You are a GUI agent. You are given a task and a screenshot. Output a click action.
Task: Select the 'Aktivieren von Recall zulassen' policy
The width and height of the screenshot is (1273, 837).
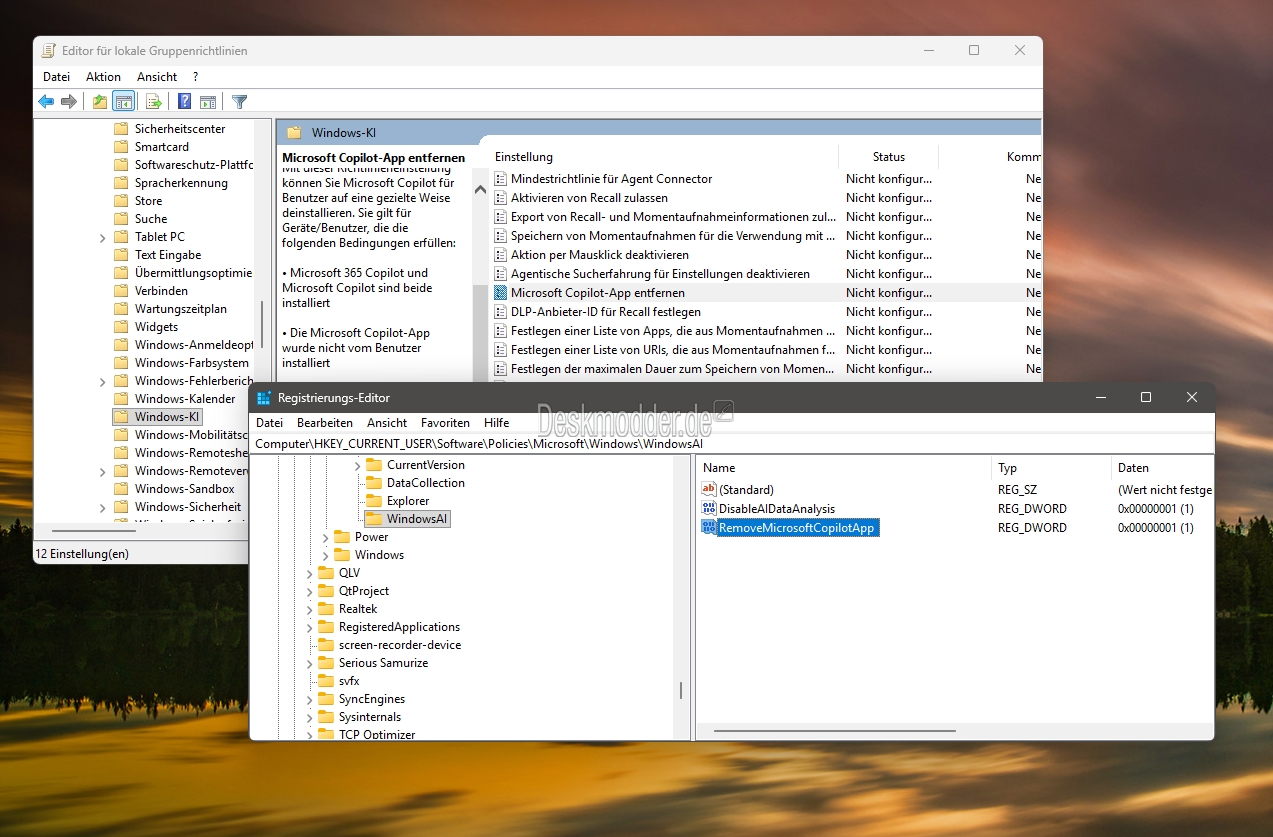tap(589, 198)
